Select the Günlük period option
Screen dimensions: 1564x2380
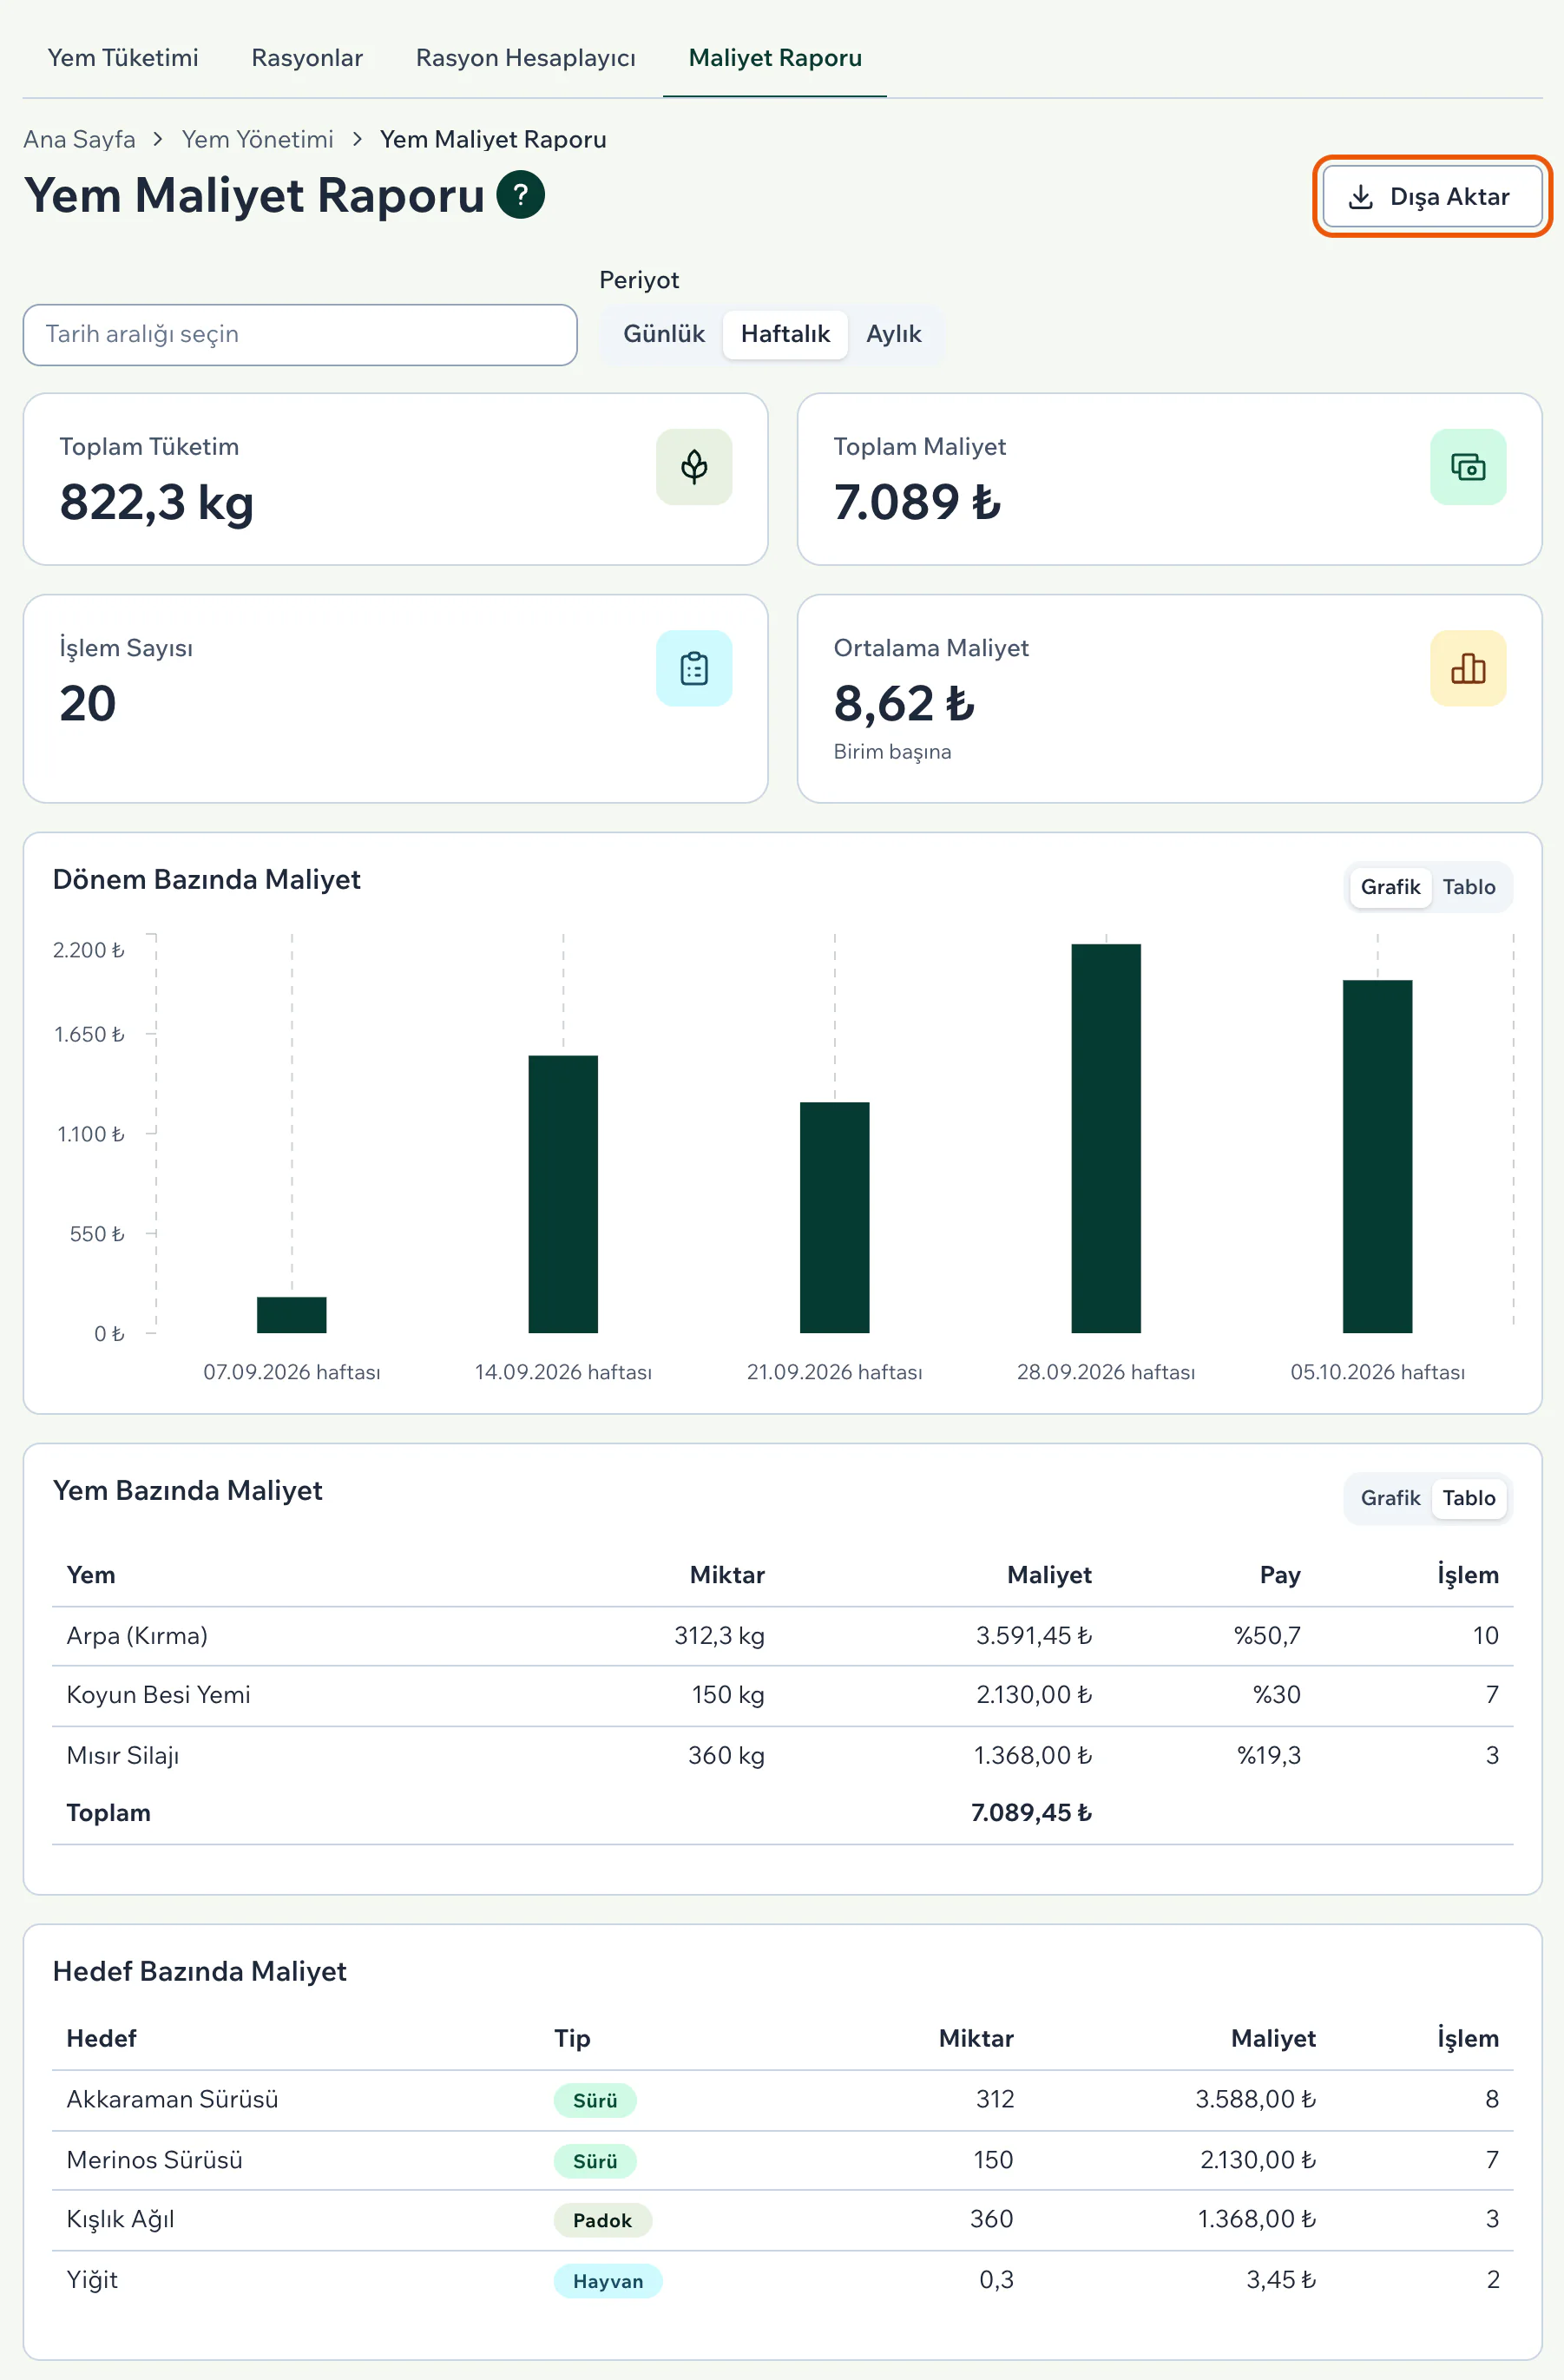pyautogui.click(x=663, y=334)
